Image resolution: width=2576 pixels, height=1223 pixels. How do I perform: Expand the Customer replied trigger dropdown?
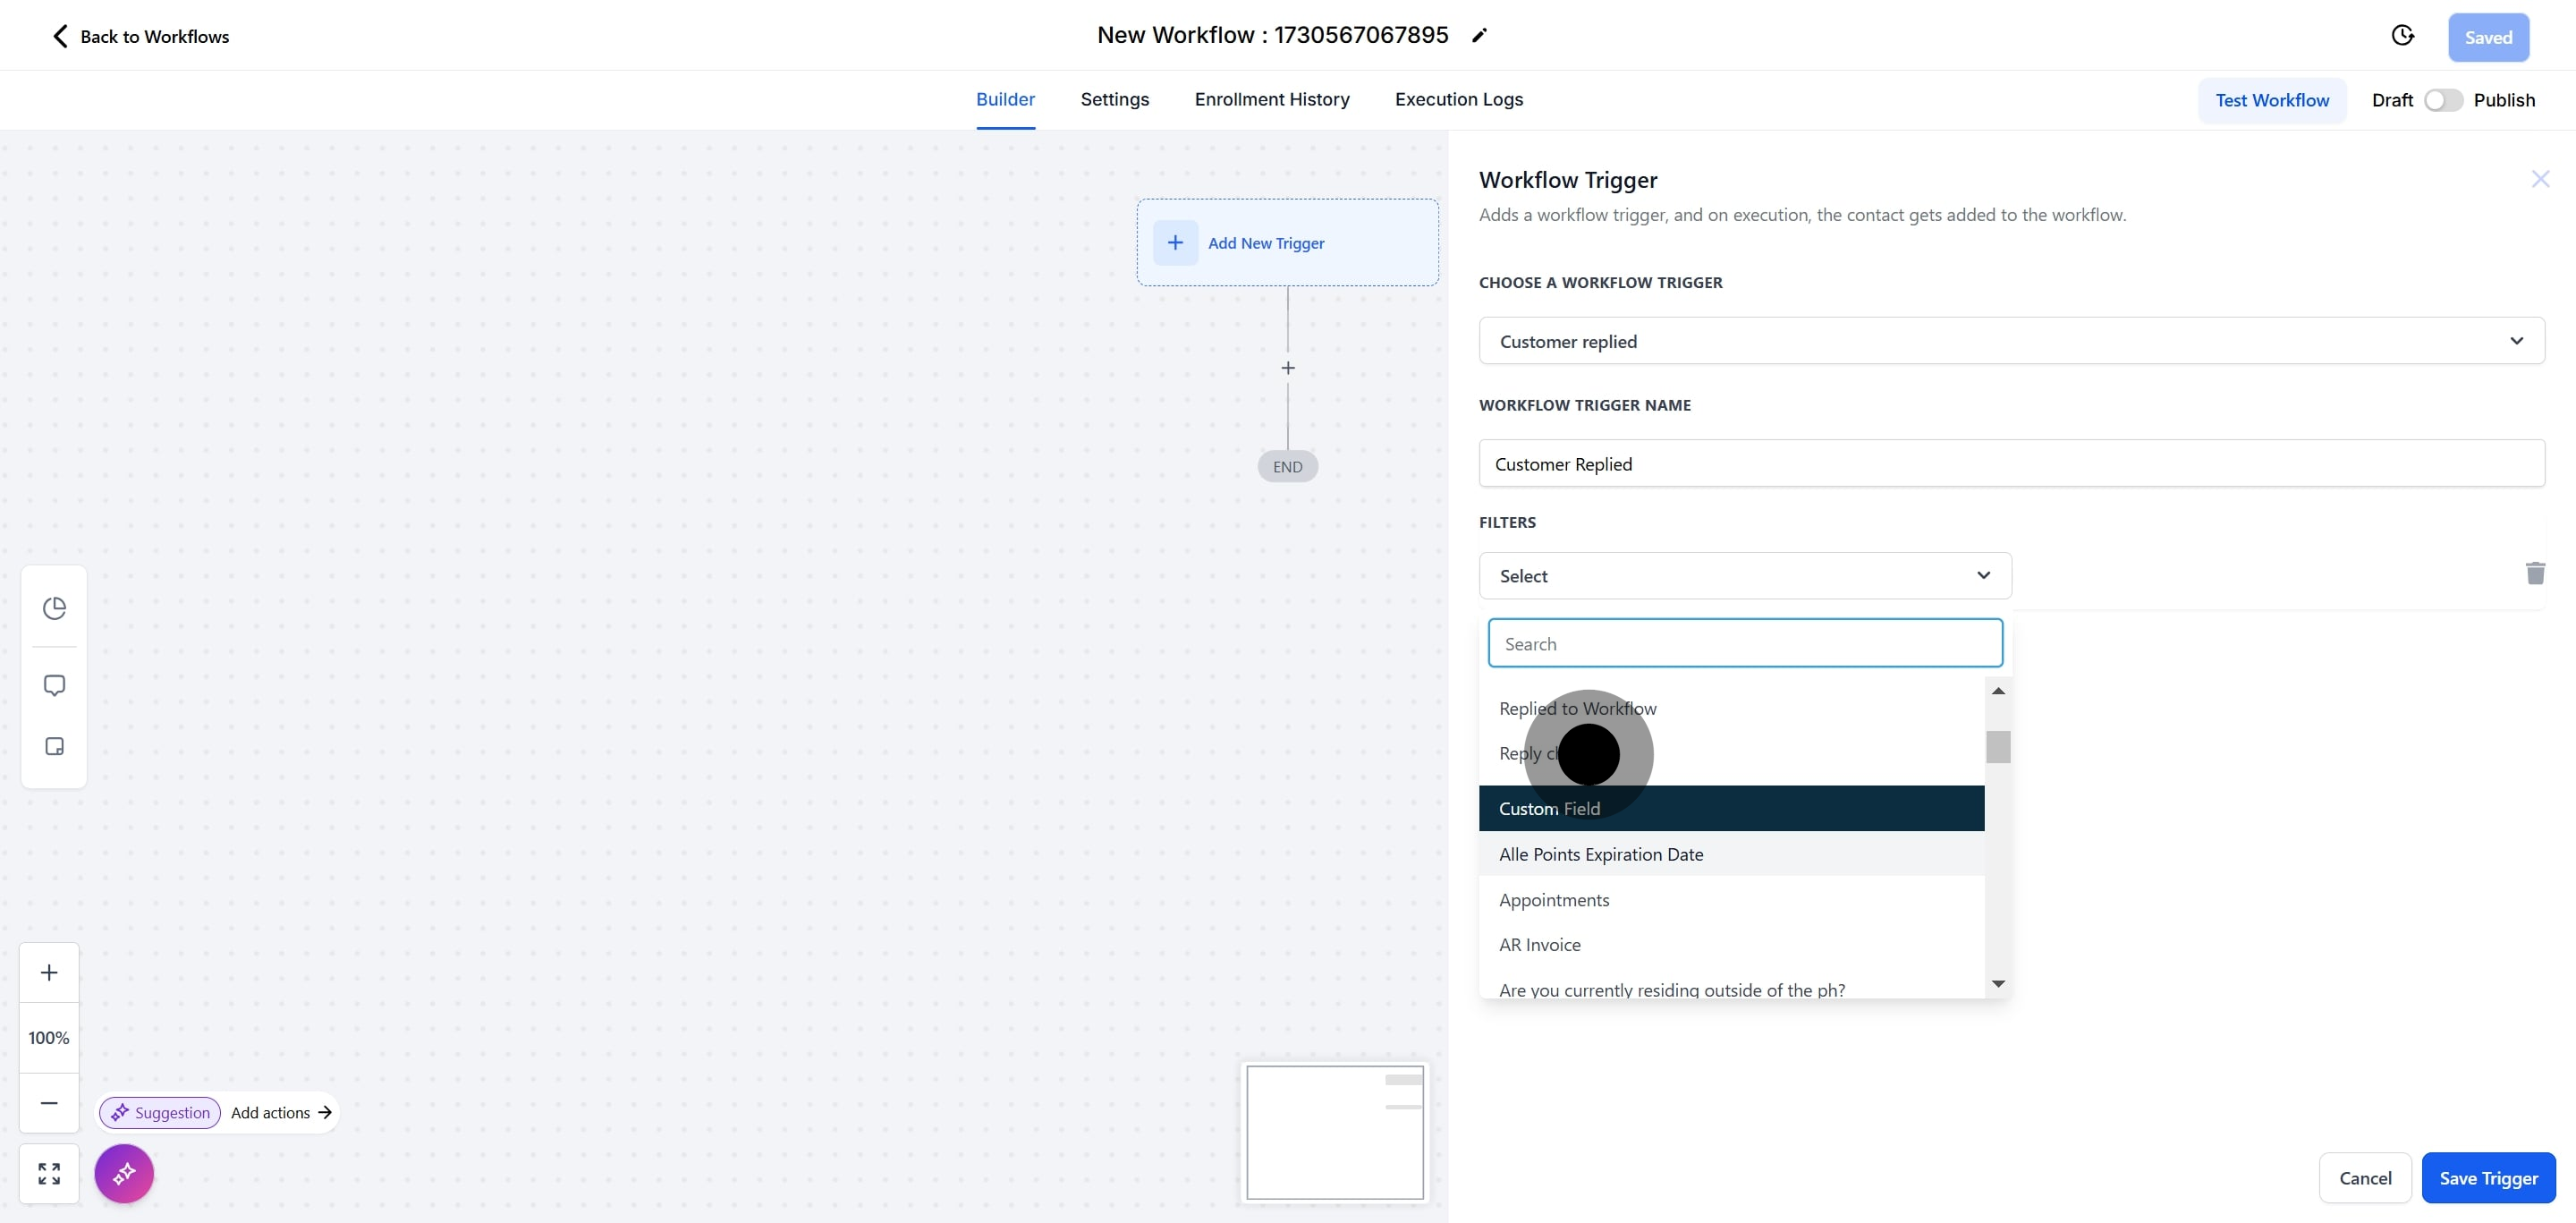click(2011, 341)
